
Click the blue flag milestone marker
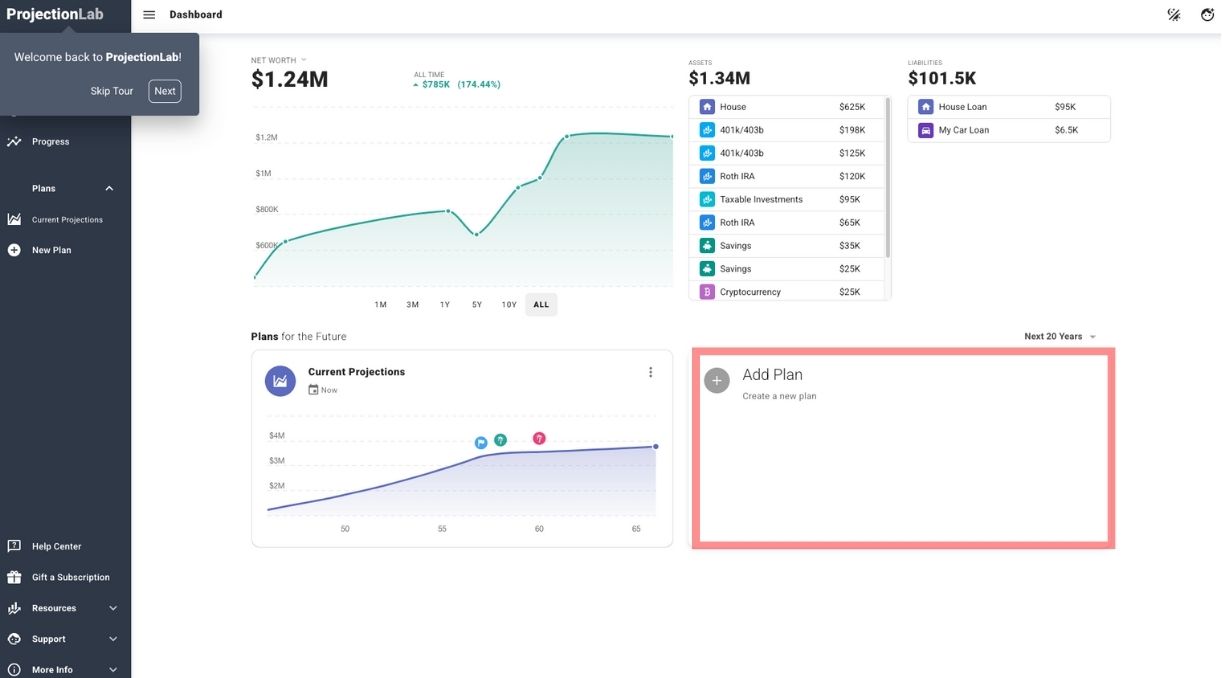point(481,442)
